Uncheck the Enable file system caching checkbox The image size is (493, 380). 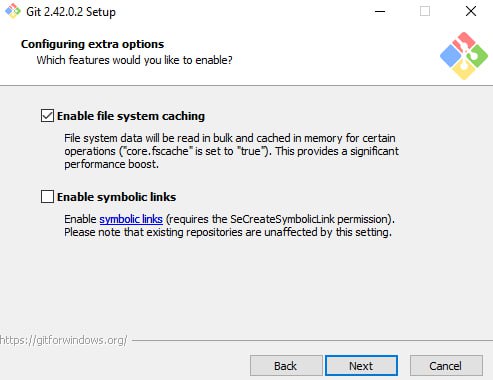click(x=47, y=116)
